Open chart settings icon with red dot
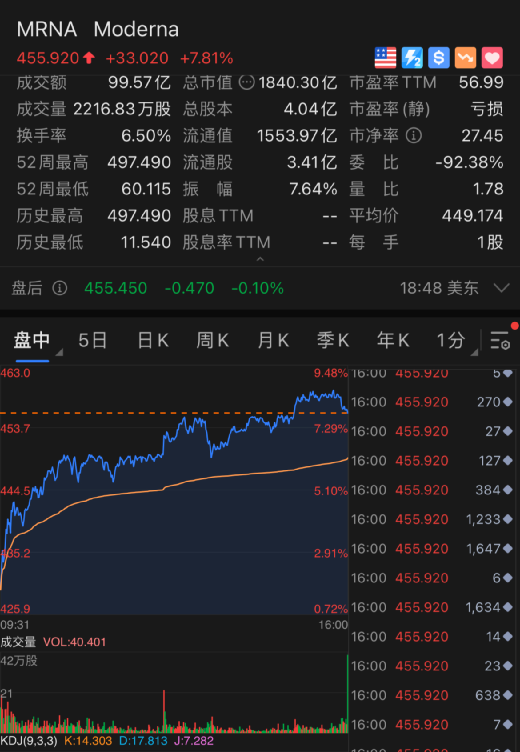 coord(501,339)
